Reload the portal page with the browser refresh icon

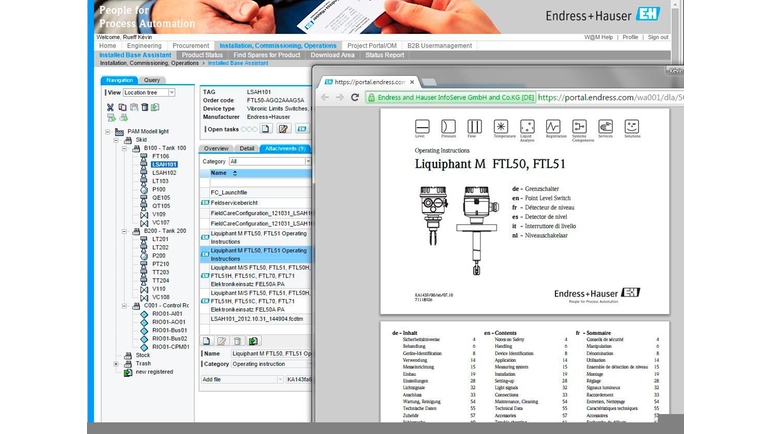[x=355, y=97]
